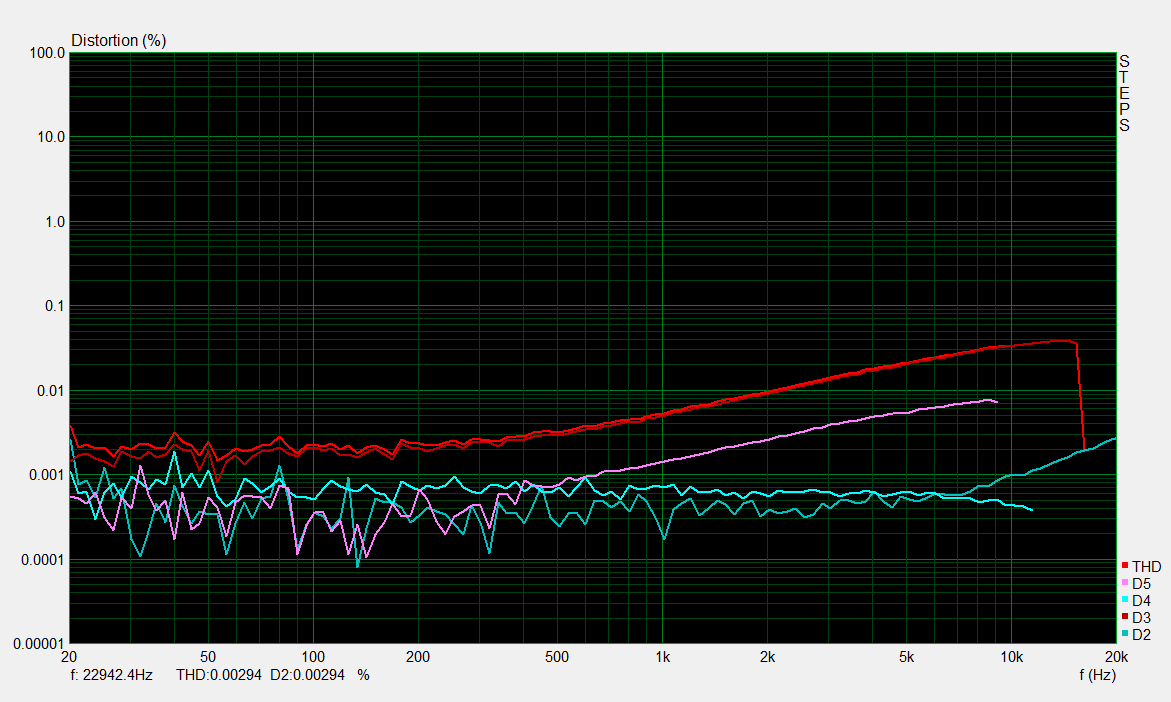Click the 0.0001 y-axis label
Image resolution: width=1171 pixels, height=702 pixels.
coord(43,560)
